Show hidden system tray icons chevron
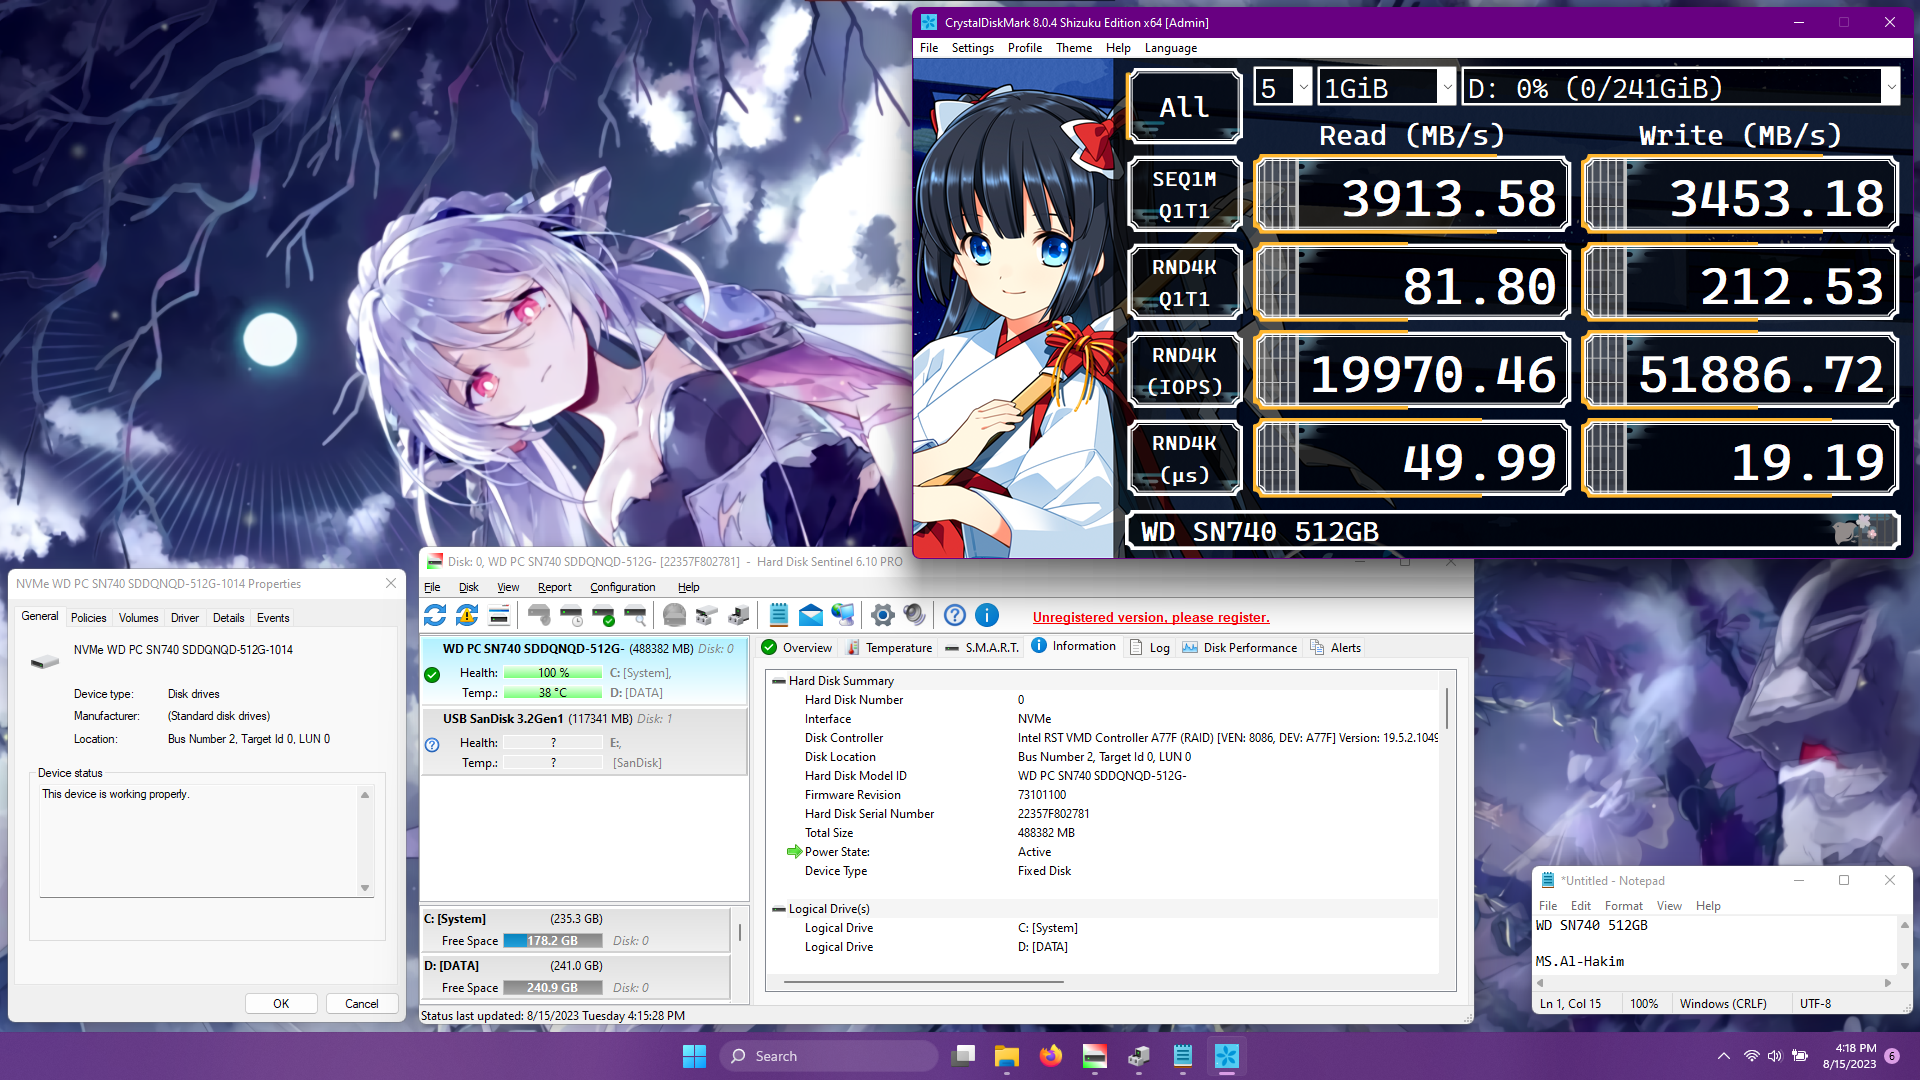 pos(1724,1056)
